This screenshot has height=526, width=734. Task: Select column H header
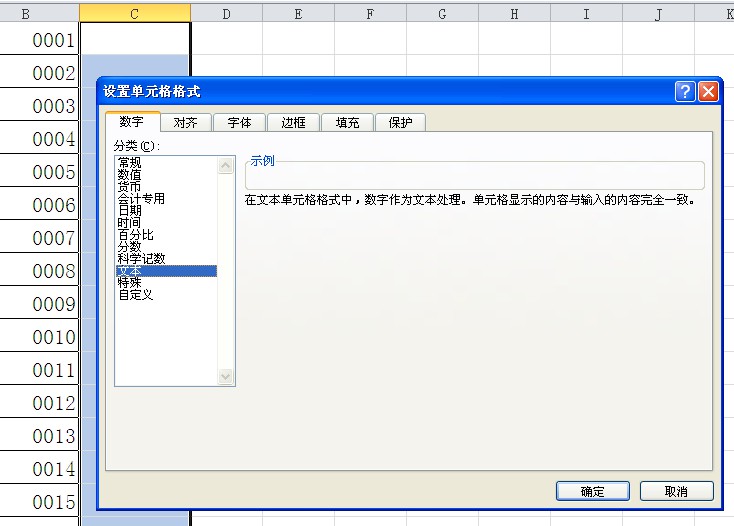(514, 14)
